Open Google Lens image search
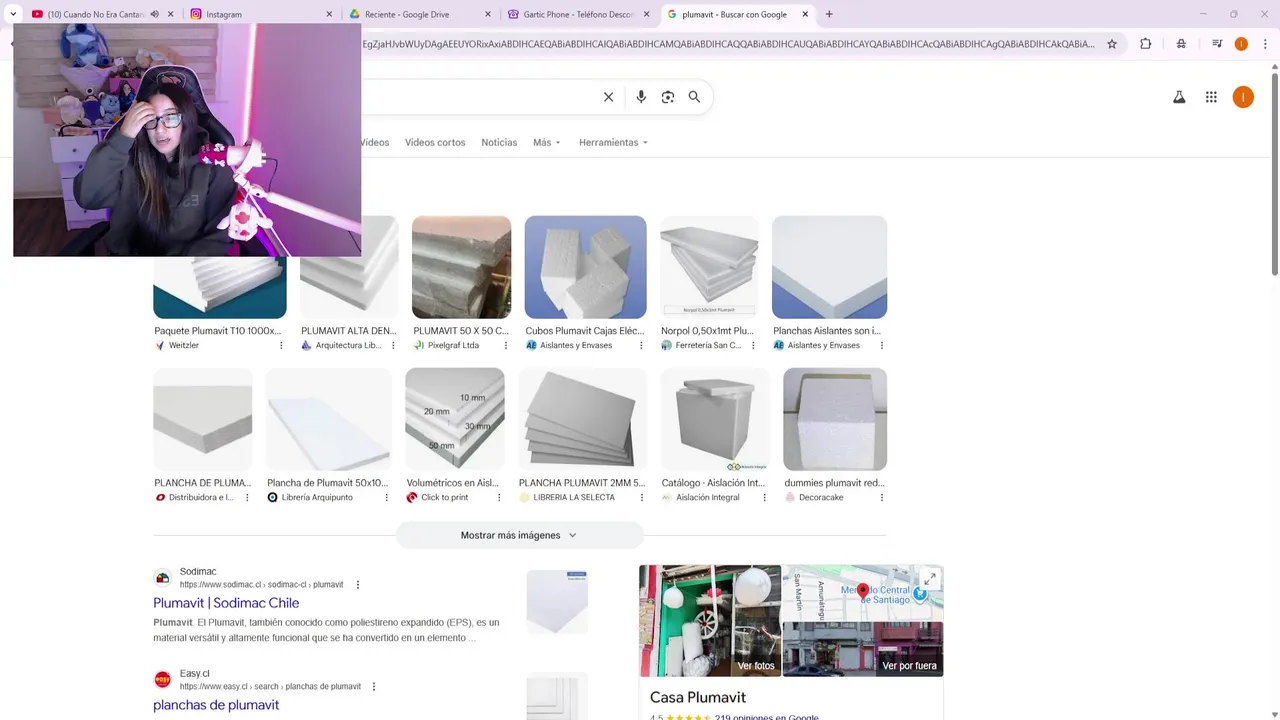Viewport: 1280px width, 720px height. coord(668,97)
